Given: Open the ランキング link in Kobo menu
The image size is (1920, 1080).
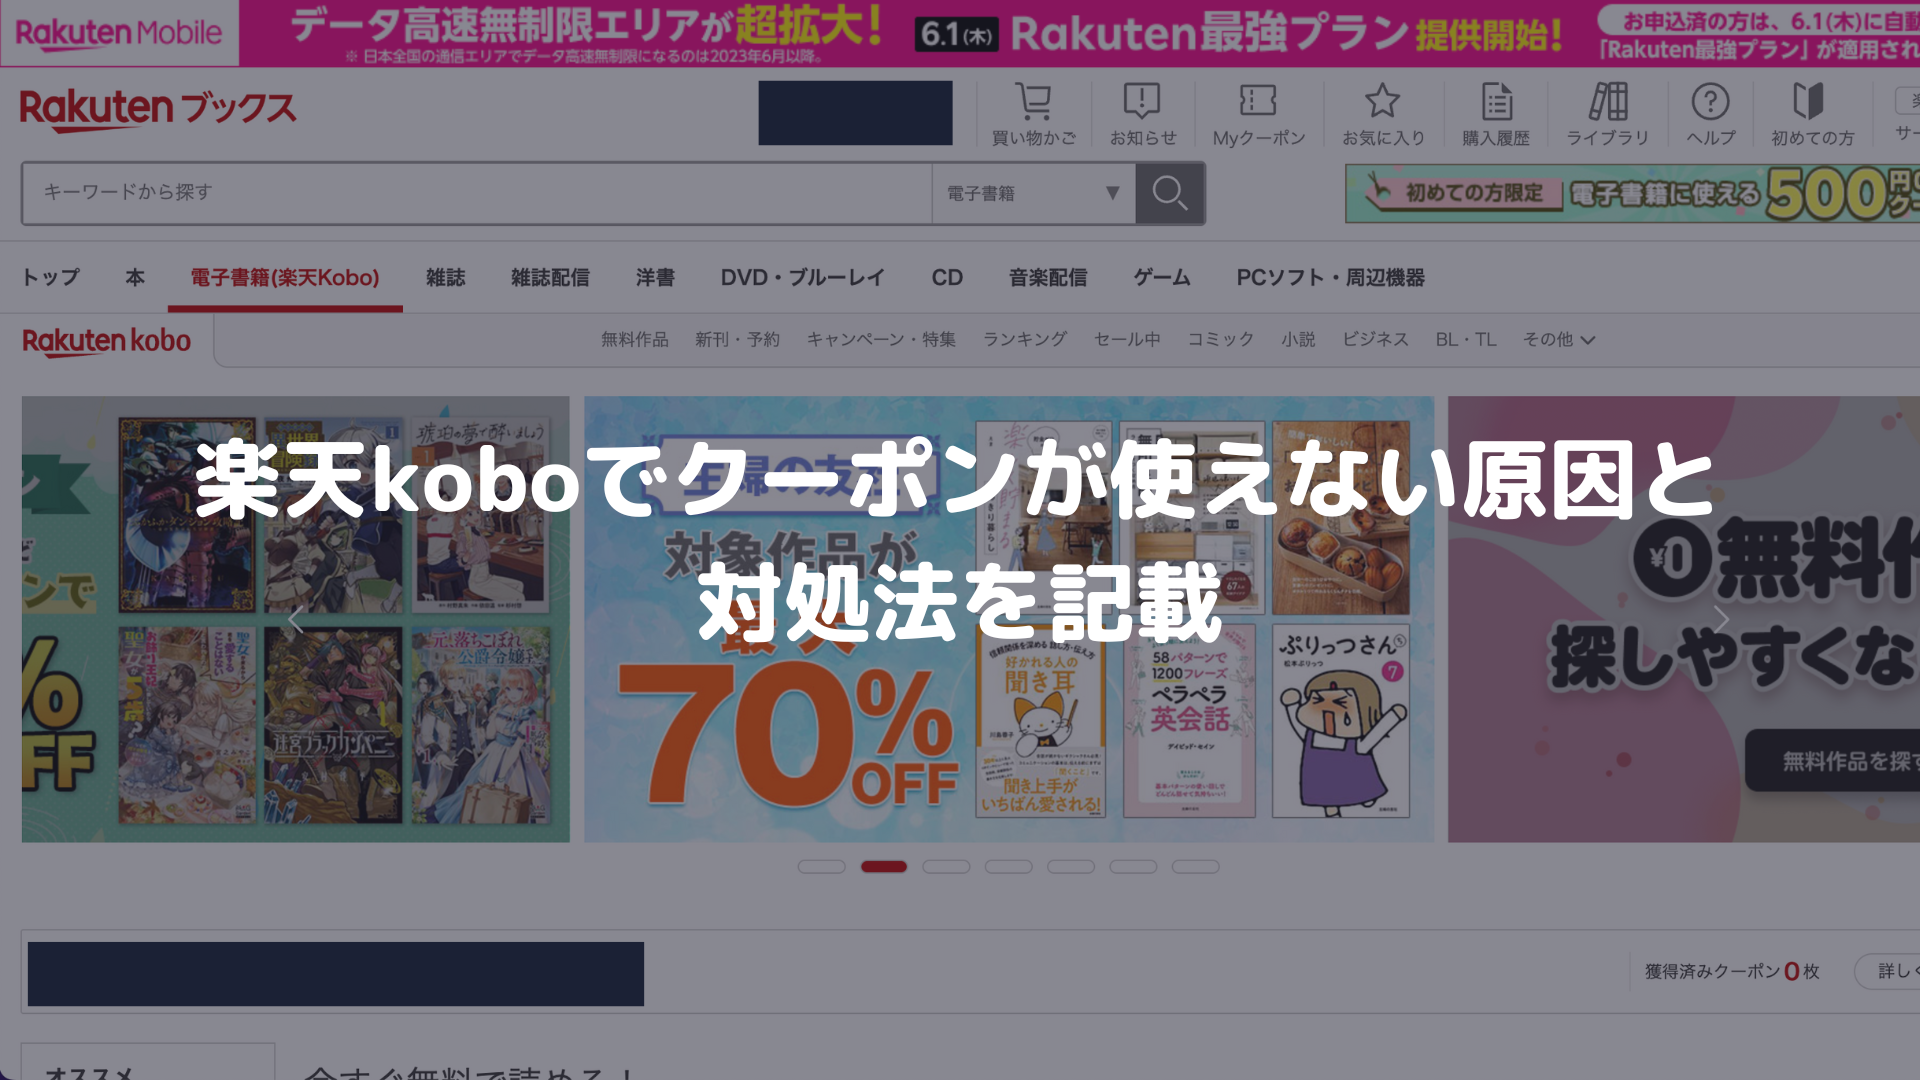Looking at the screenshot, I should (1024, 340).
